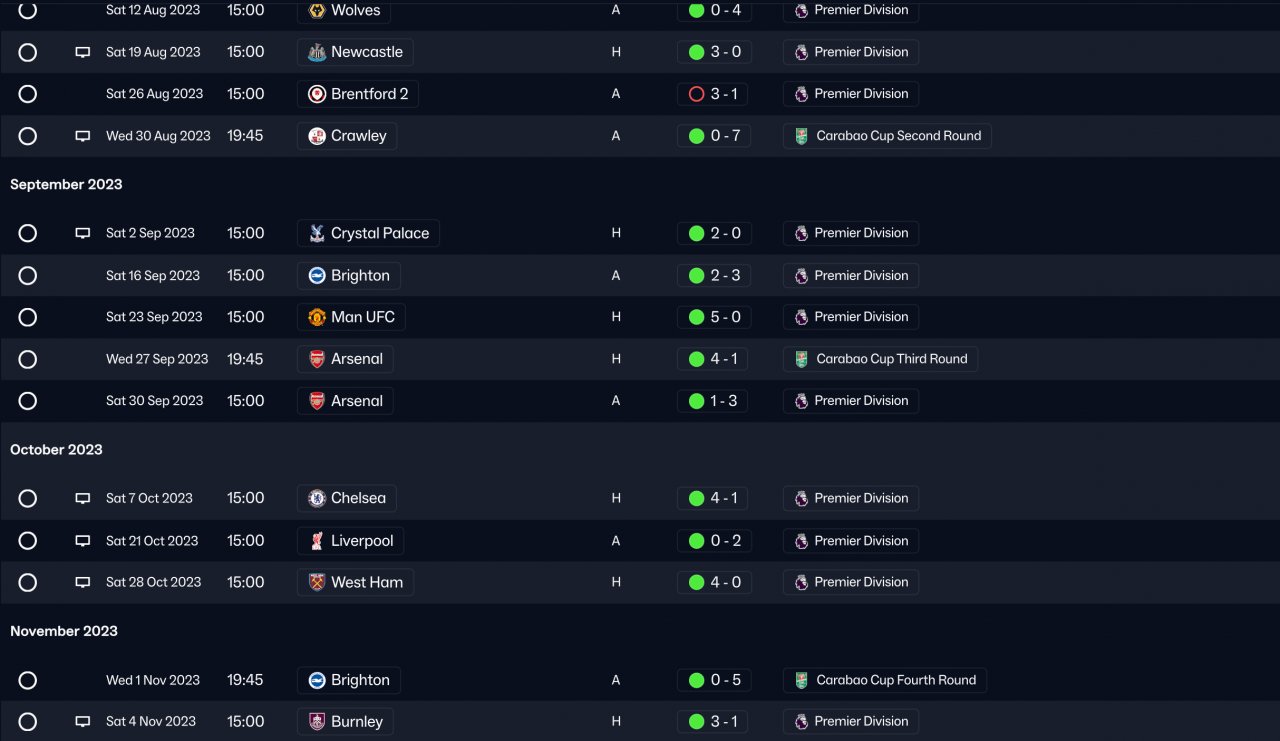Click Premier Division icon on Burnley row
1280x741 pixels.
(x=801, y=721)
